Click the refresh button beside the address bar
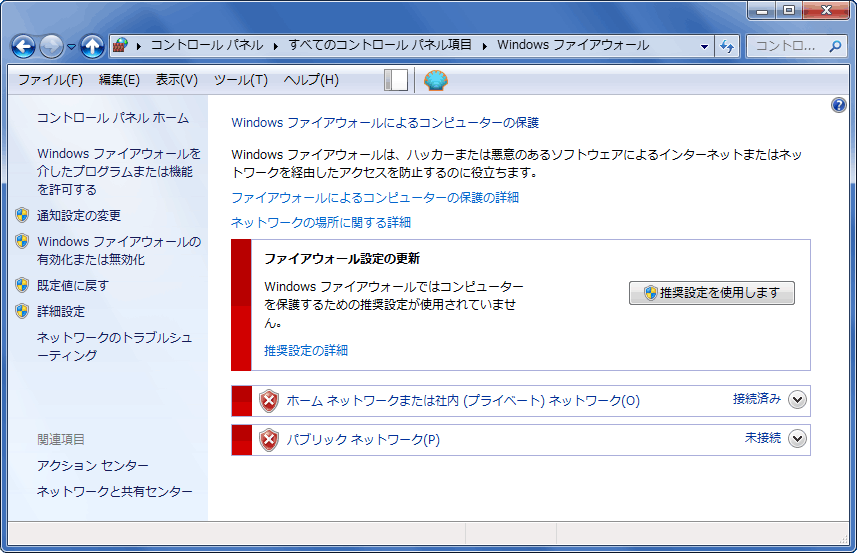 (726, 46)
